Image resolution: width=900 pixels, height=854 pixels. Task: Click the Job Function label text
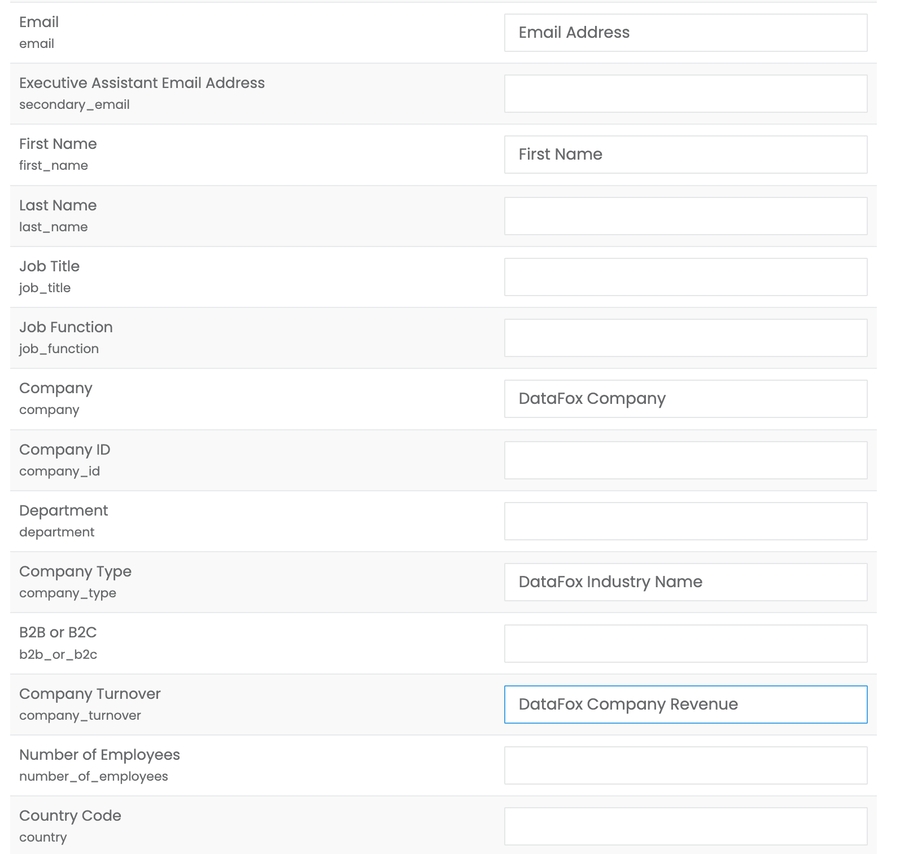66,327
